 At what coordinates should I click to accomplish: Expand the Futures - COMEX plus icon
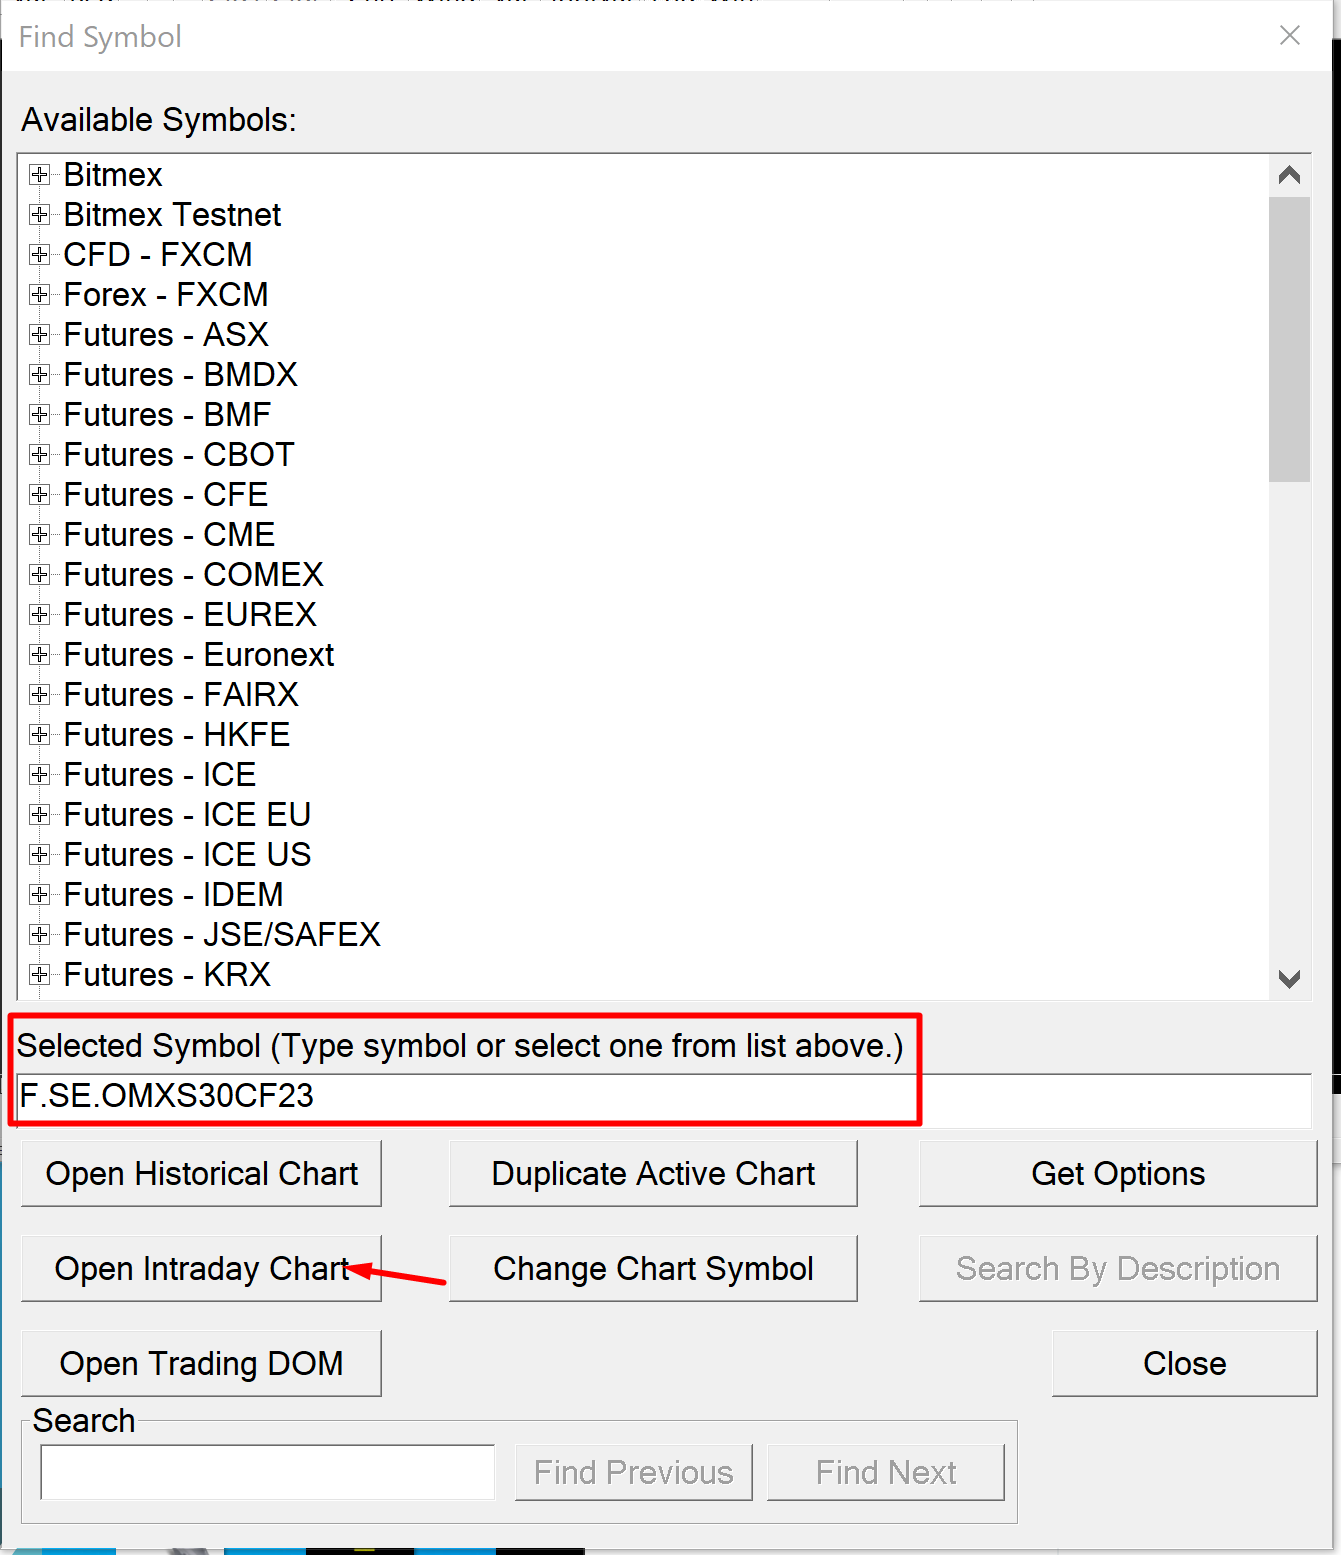[40, 575]
